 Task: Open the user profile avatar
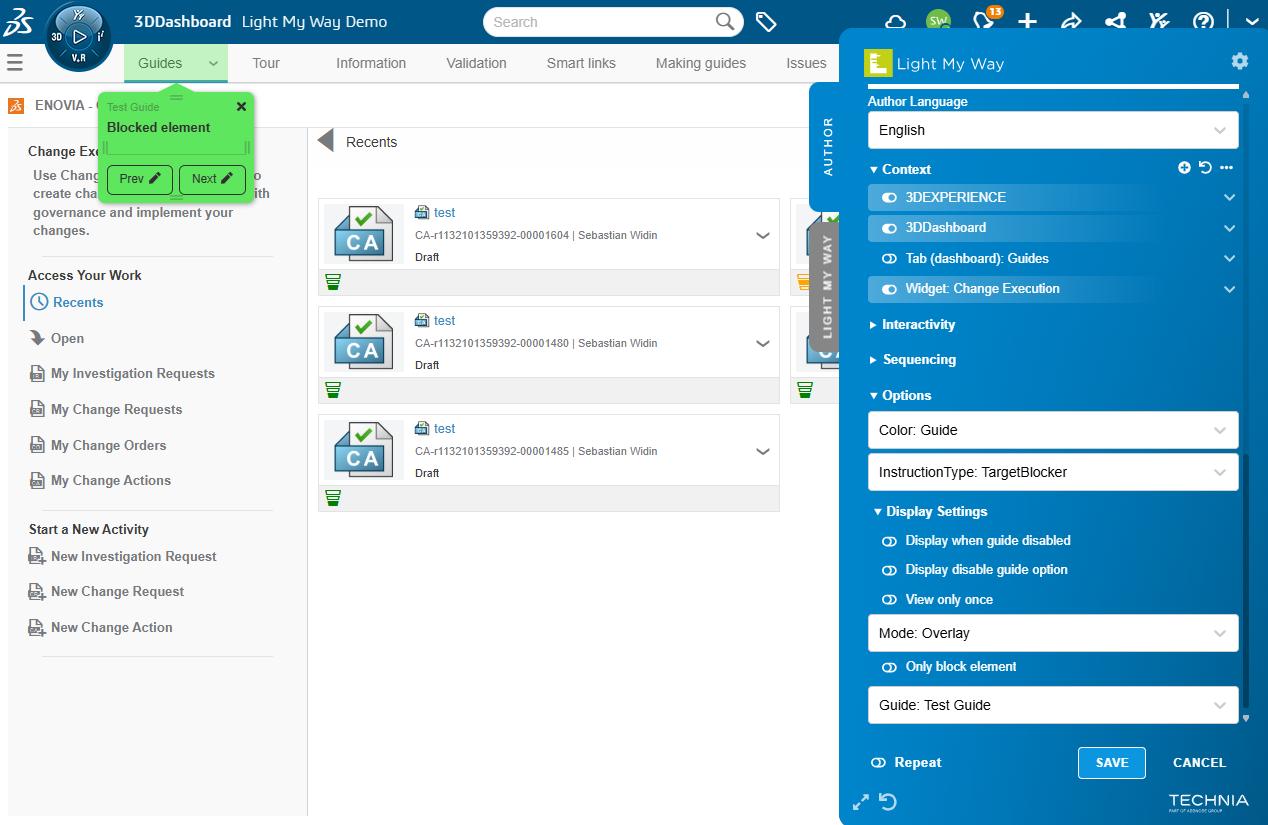pos(938,21)
